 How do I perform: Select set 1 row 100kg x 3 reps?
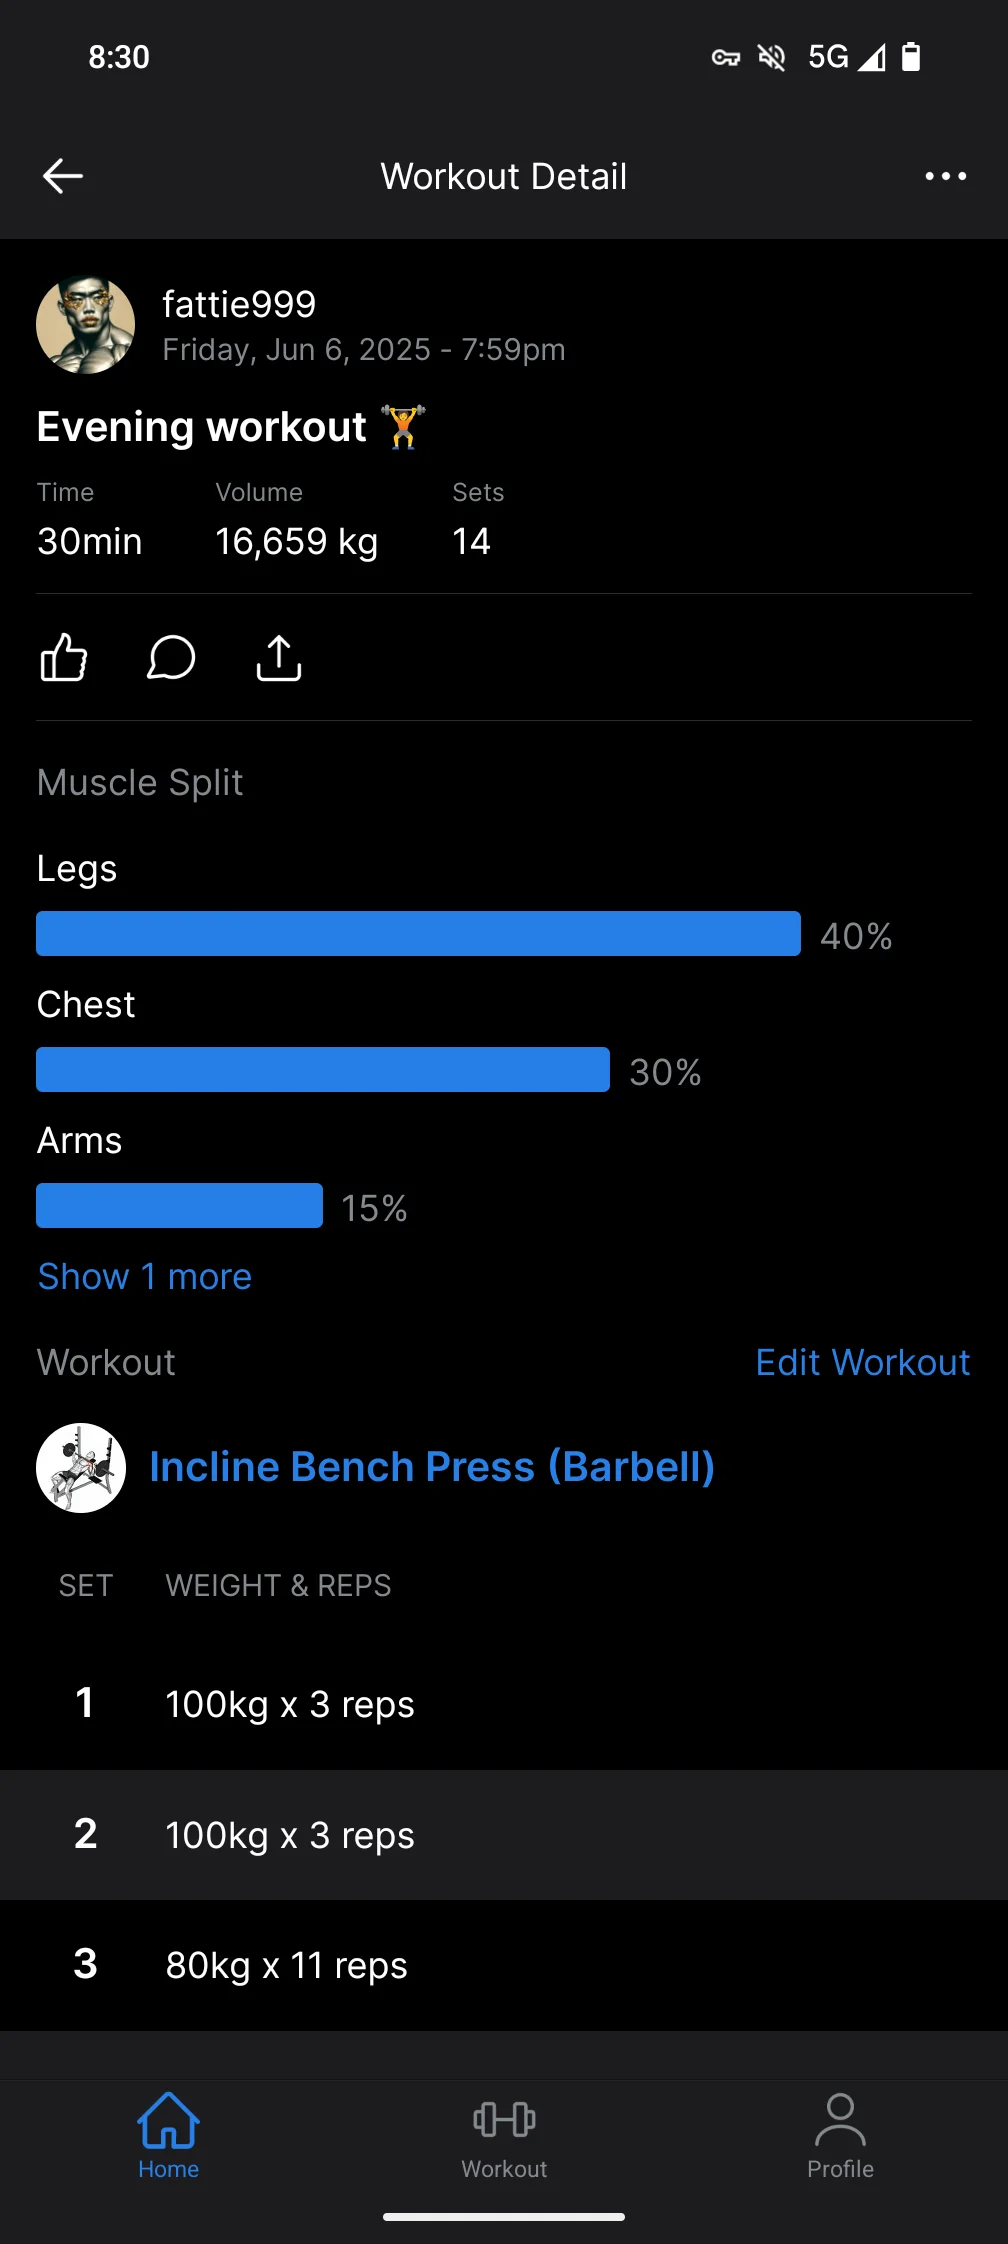504,1704
